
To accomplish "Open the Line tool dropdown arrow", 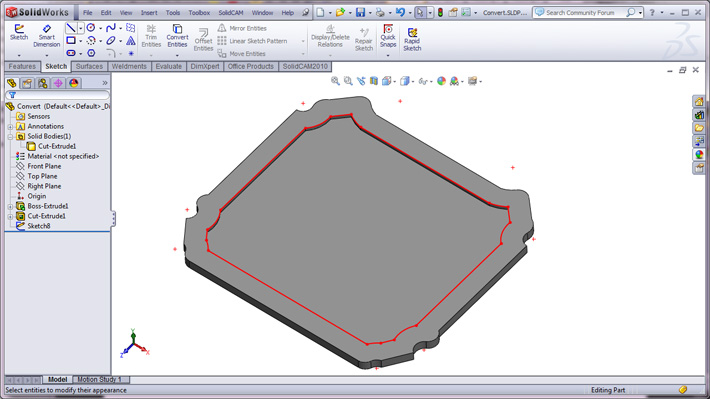I will [x=81, y=28].
